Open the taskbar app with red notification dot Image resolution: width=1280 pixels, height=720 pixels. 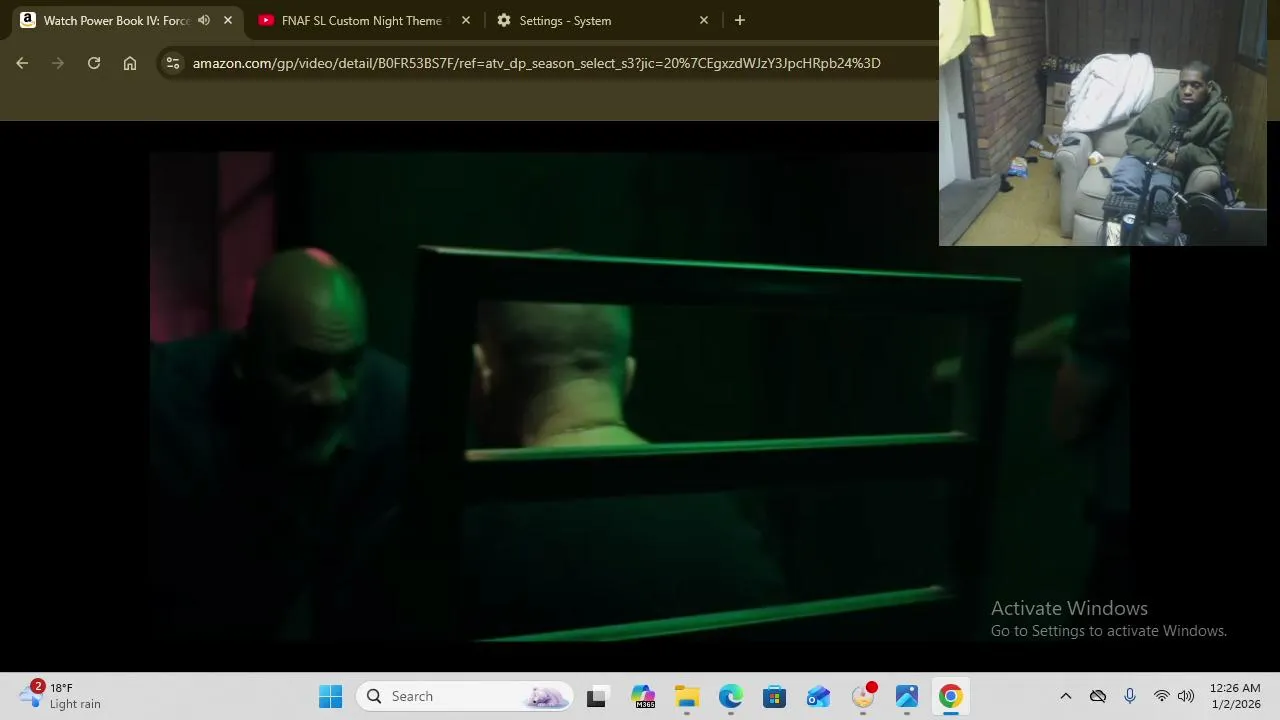pyautogui.click(x=863, y=696)
